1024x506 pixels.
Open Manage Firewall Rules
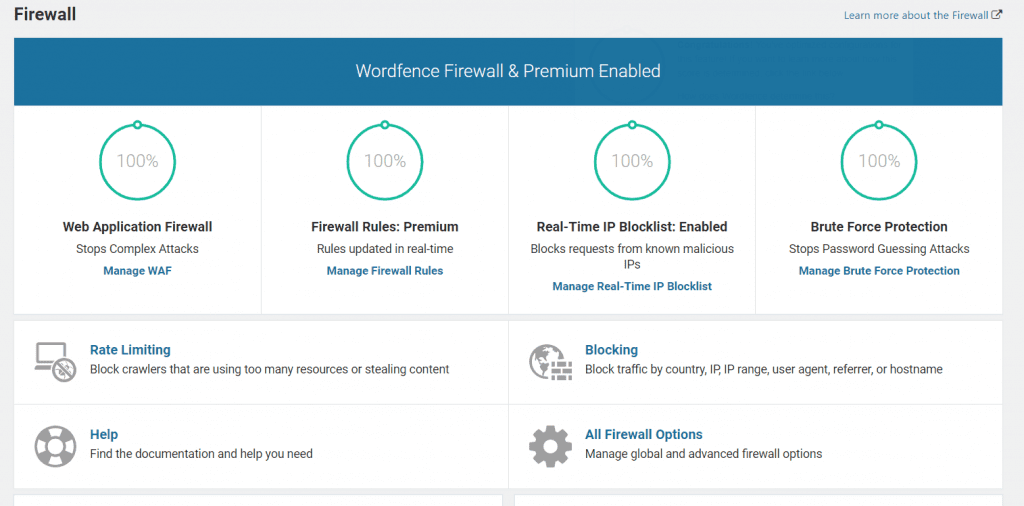click(x=384, y=271)
